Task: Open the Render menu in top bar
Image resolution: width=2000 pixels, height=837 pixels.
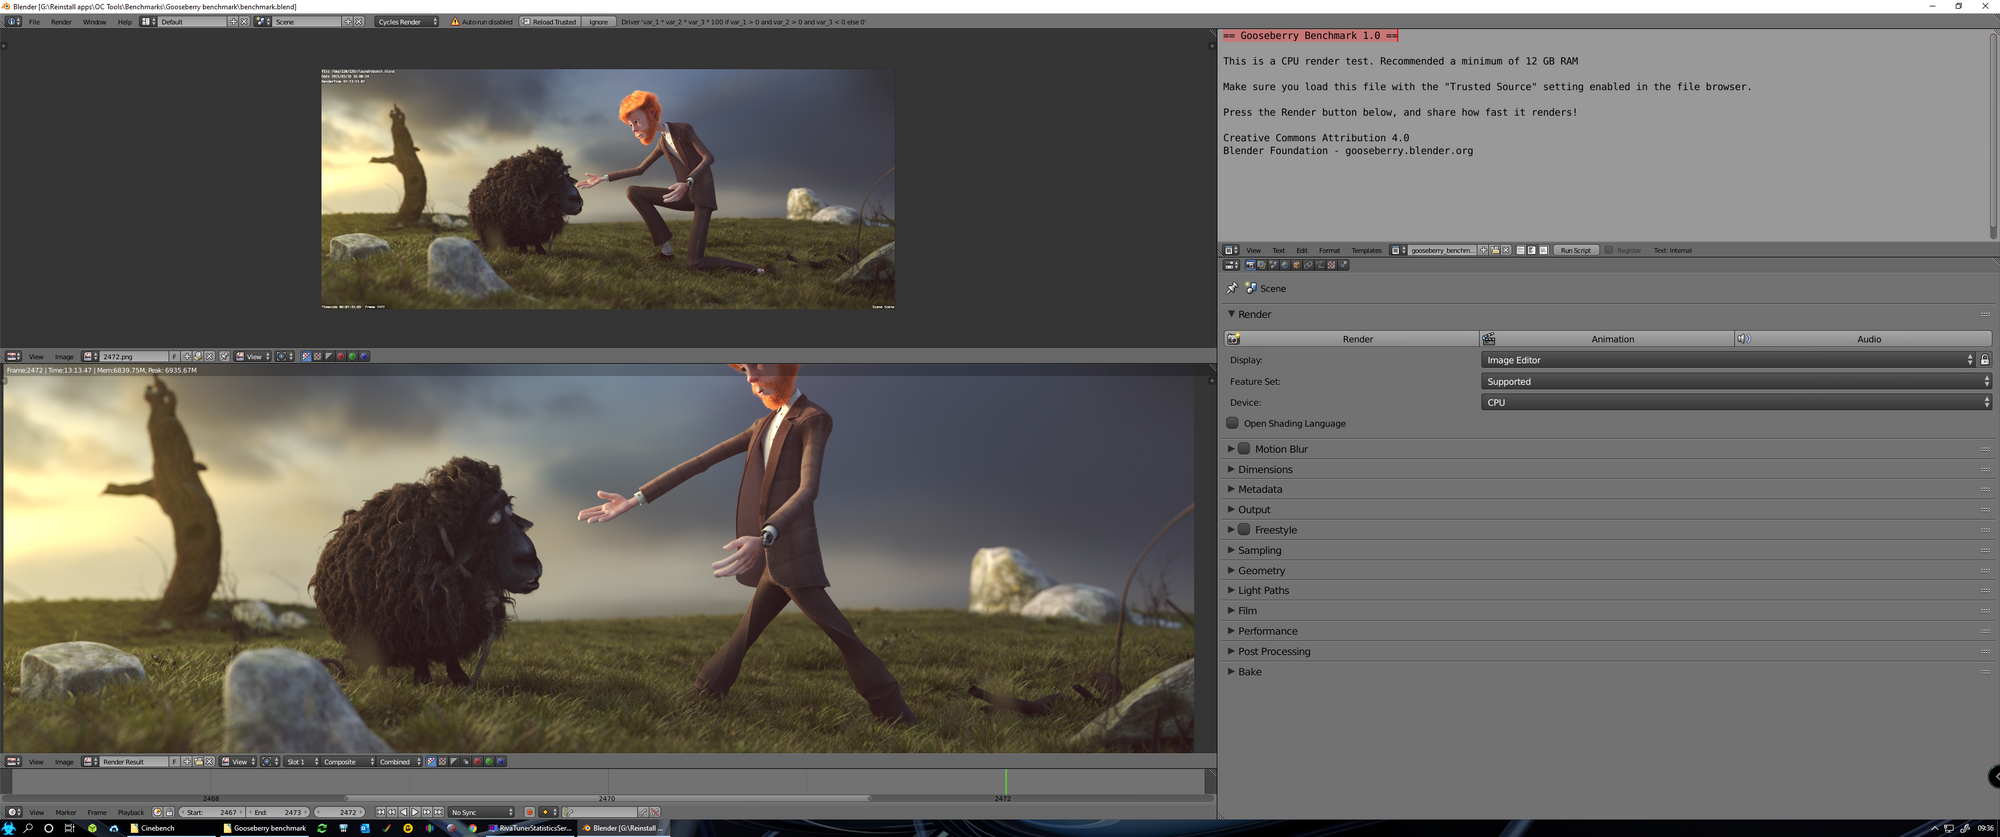Action: [x=61, y=21]
